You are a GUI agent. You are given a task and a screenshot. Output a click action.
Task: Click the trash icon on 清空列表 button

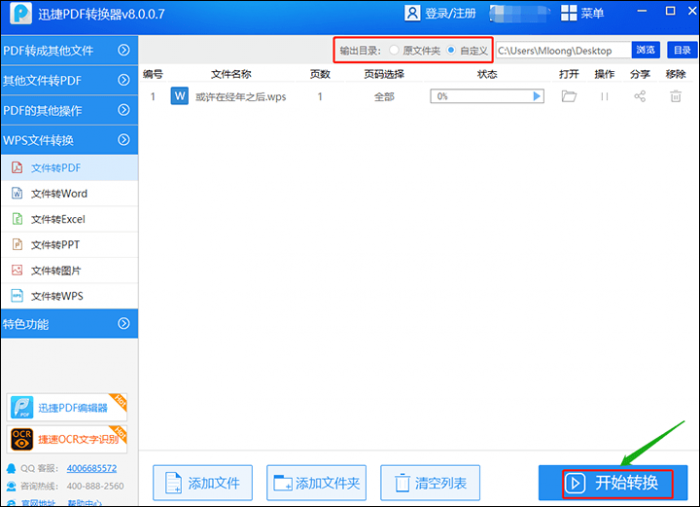[x=402, y=483]
